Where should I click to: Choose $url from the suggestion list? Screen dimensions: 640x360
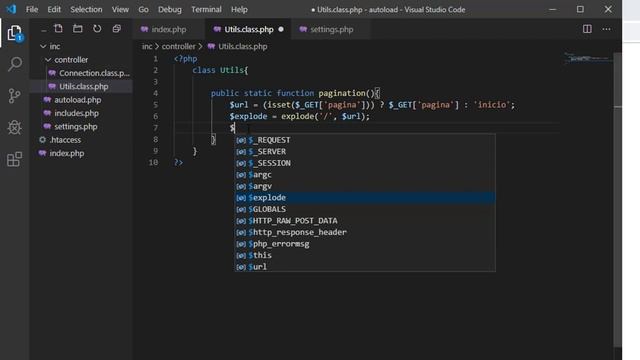pos(365,267)
